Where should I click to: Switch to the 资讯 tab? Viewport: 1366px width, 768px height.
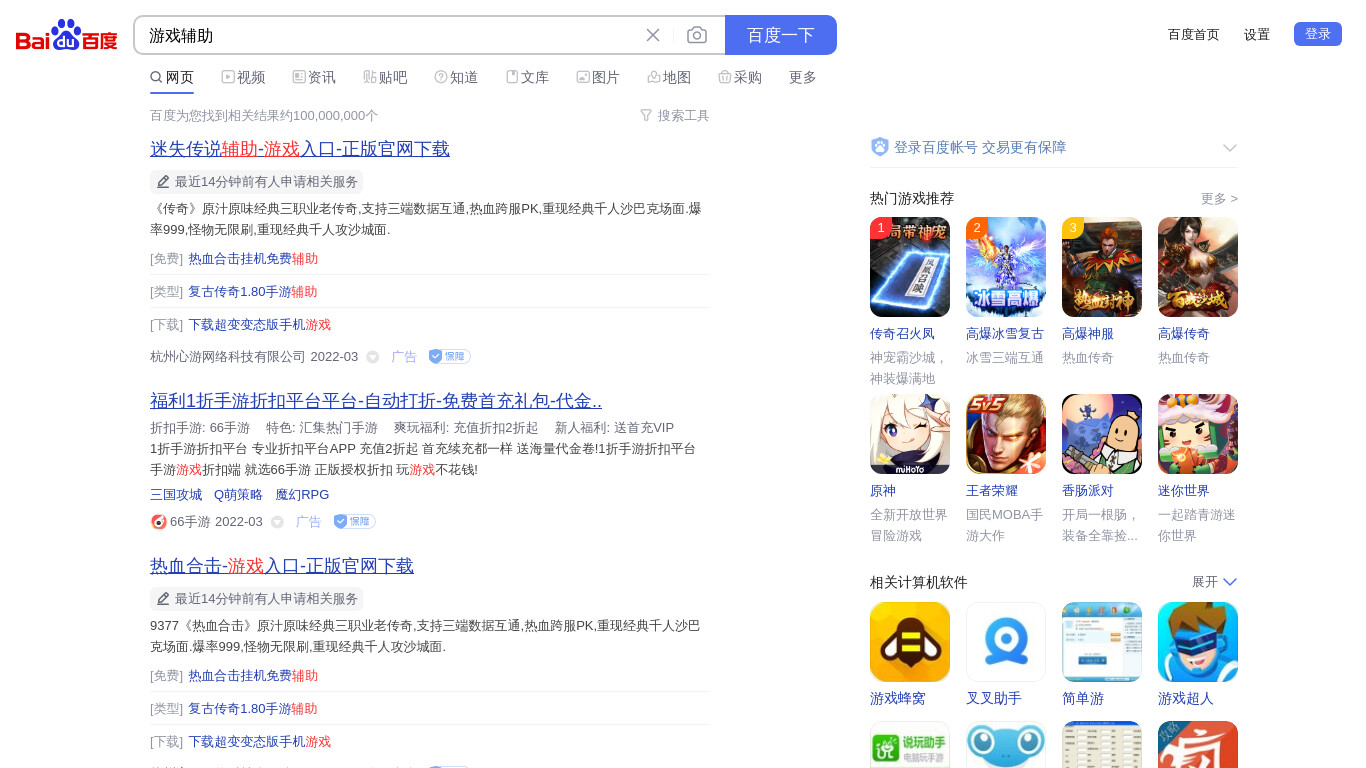pos(314,77)
